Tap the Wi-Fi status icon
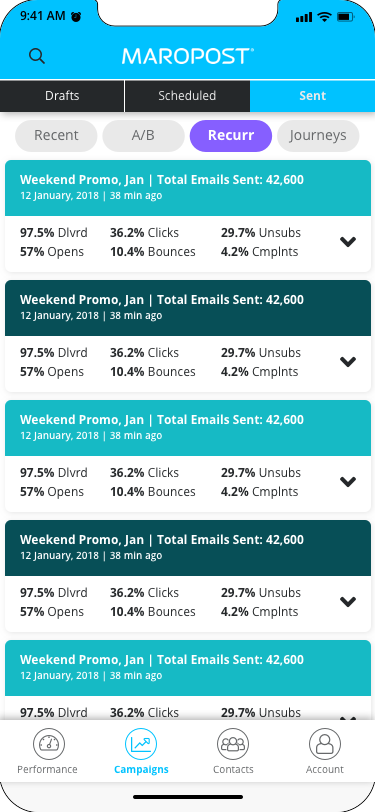 point(325,17)
